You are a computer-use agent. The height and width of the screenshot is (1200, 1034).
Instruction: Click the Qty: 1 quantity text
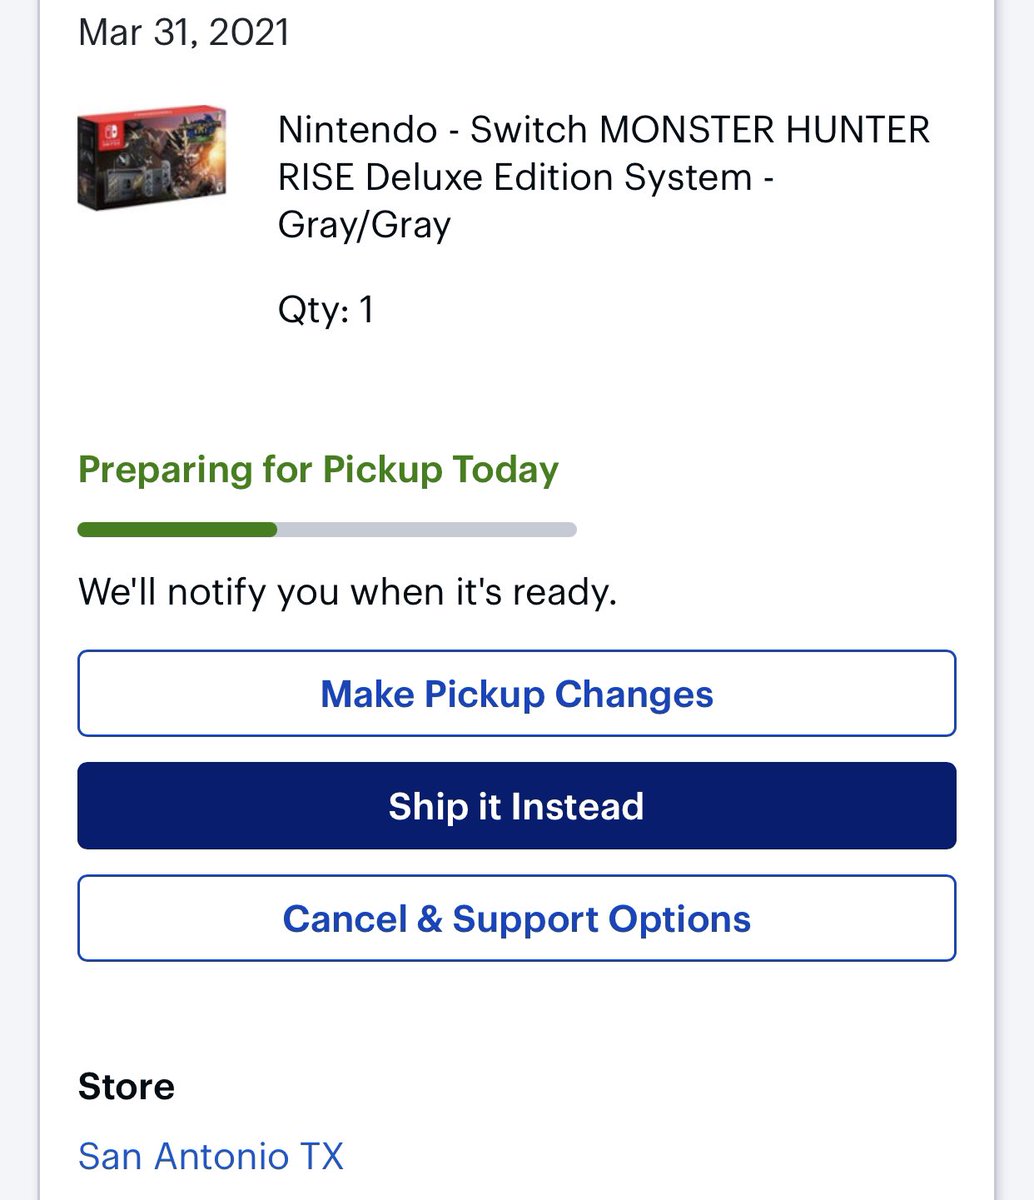click(x=326, y=310)
